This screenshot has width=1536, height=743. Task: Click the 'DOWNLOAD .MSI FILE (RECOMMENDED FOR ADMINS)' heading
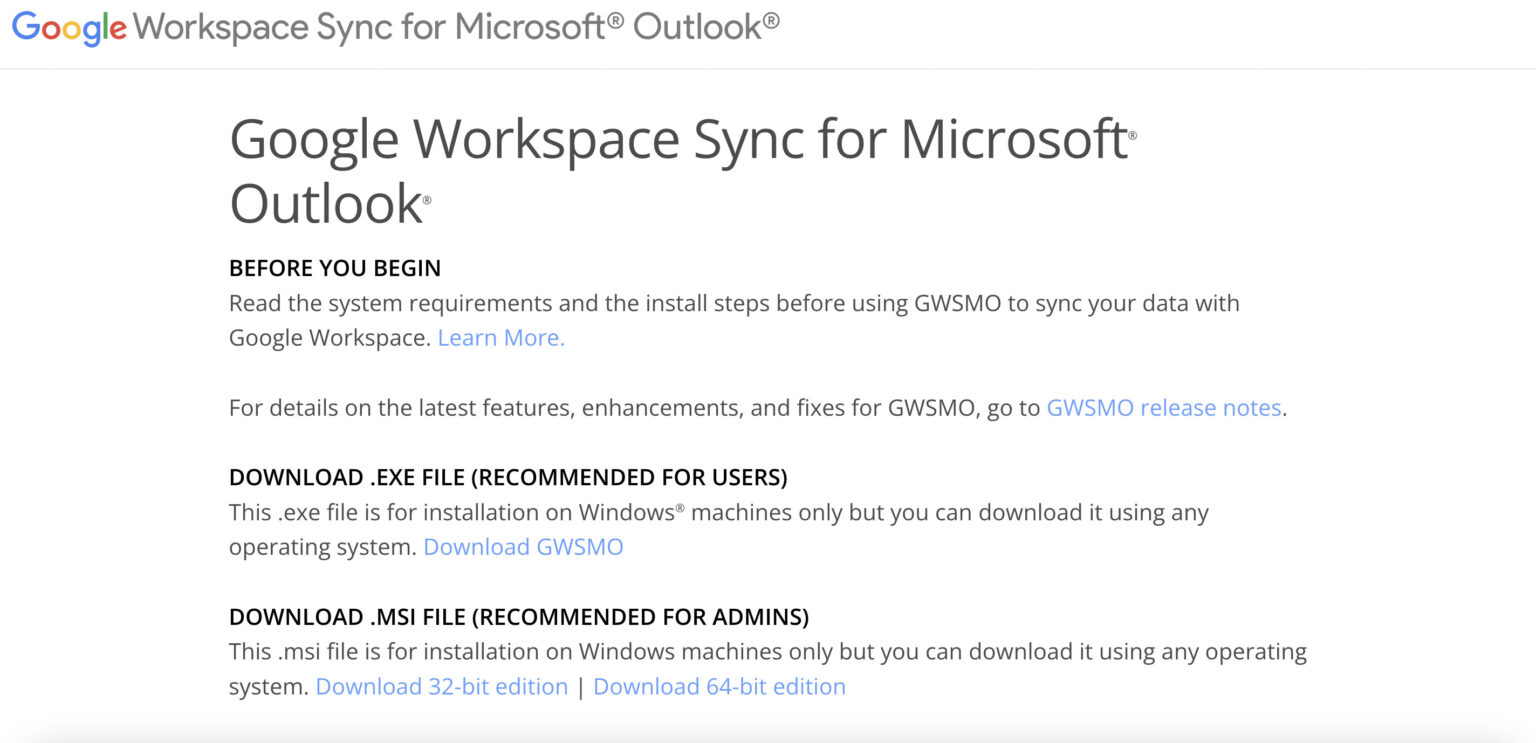coord(519,617)
